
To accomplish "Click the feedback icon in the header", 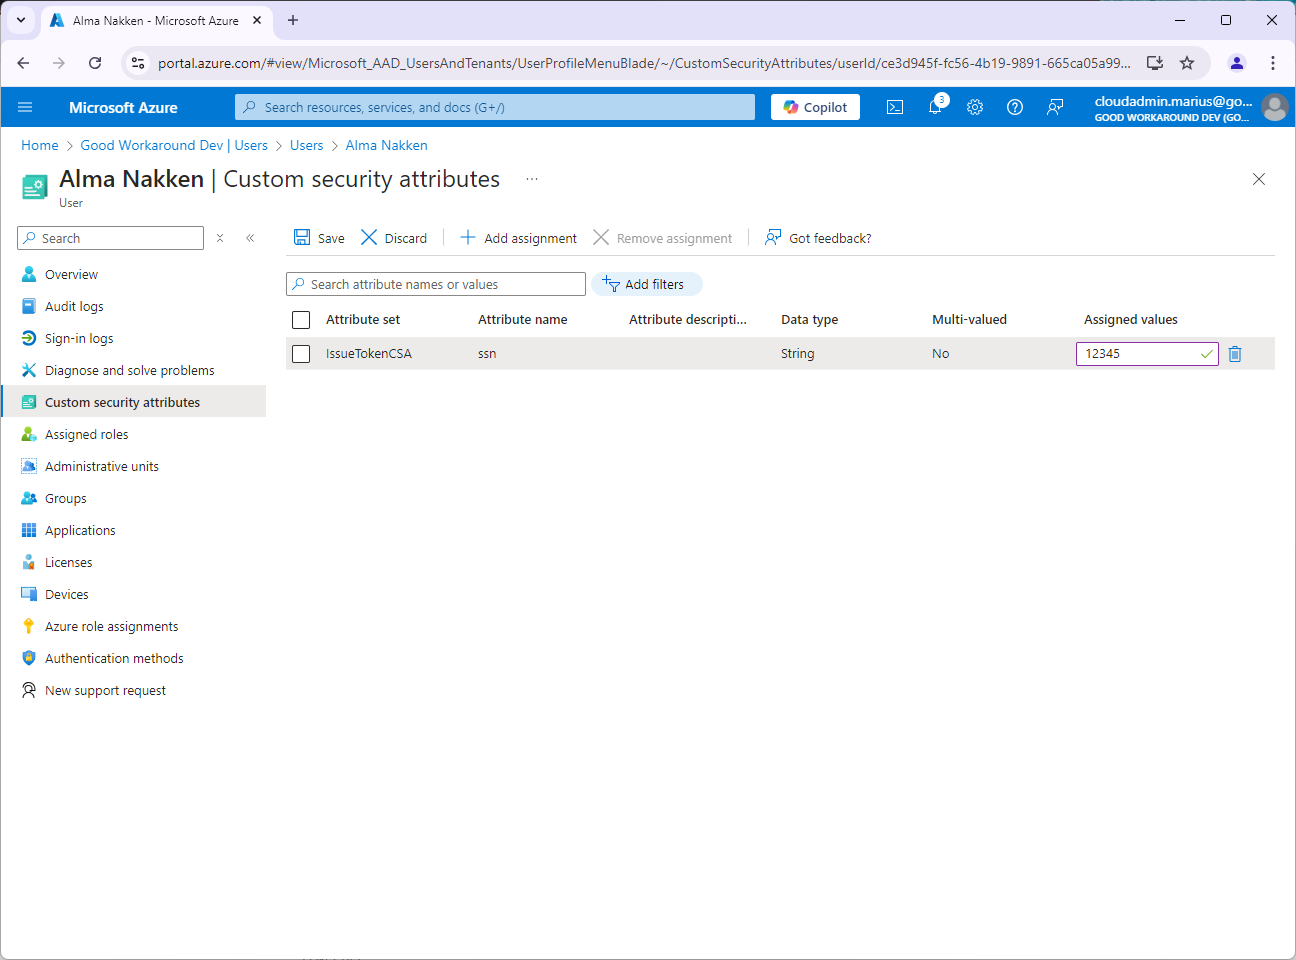I will click(x=1055, y=107).
